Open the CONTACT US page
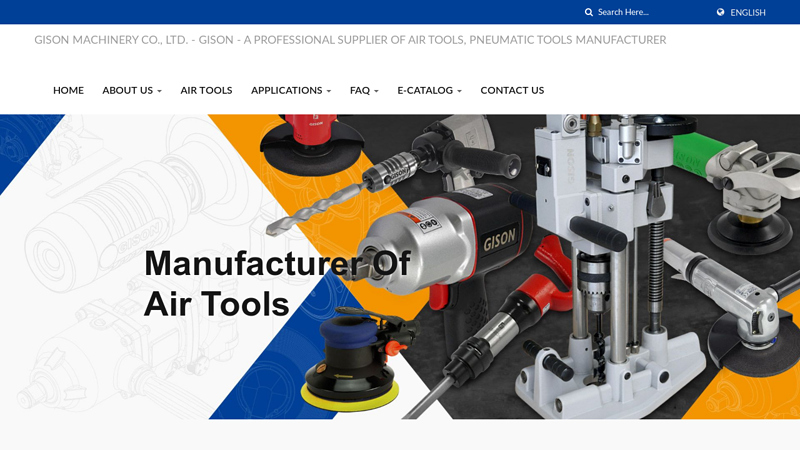The height and width of the screenshot is (450, 800). [512, 90]
